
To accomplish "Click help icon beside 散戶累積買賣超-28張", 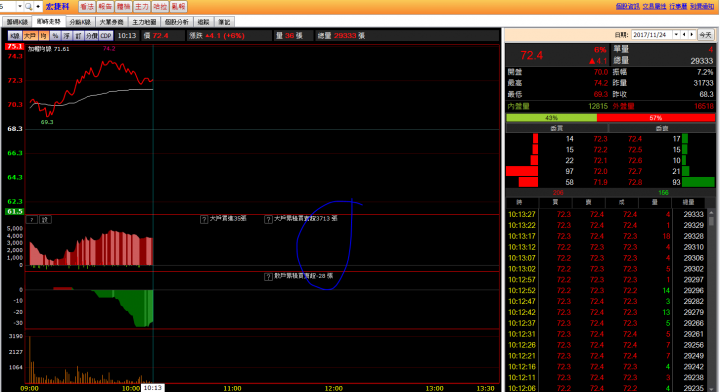I will [x=268, y=277].
